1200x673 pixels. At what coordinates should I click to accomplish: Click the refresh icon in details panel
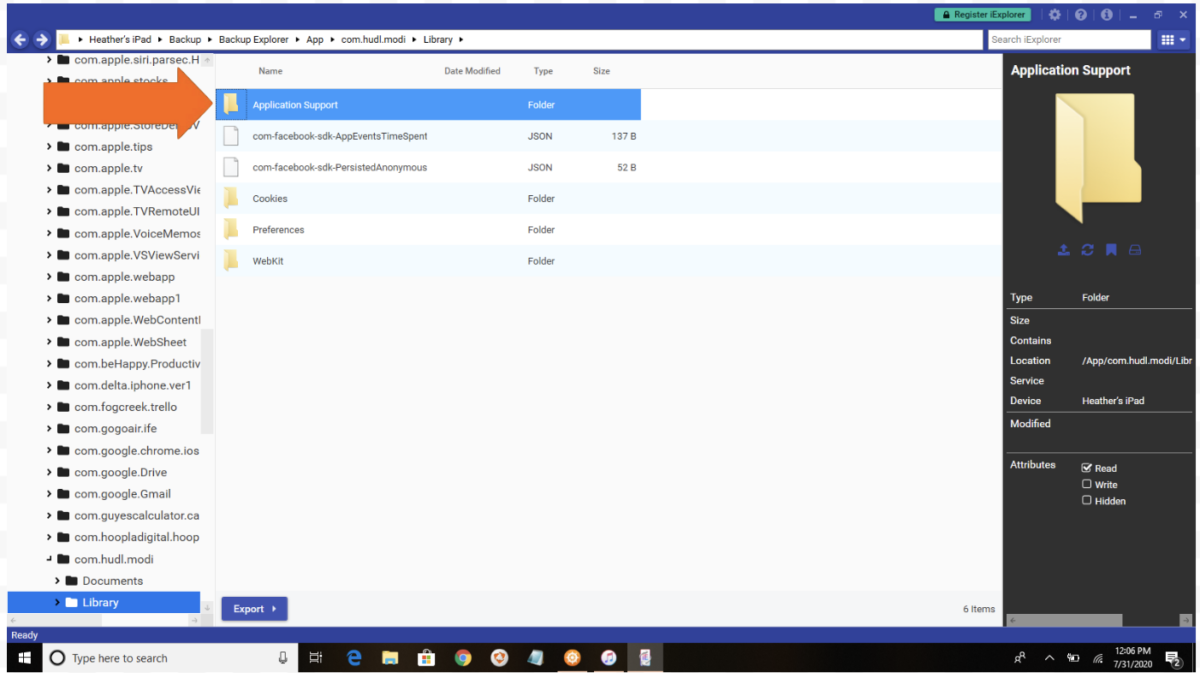(x=1087, y=250)
